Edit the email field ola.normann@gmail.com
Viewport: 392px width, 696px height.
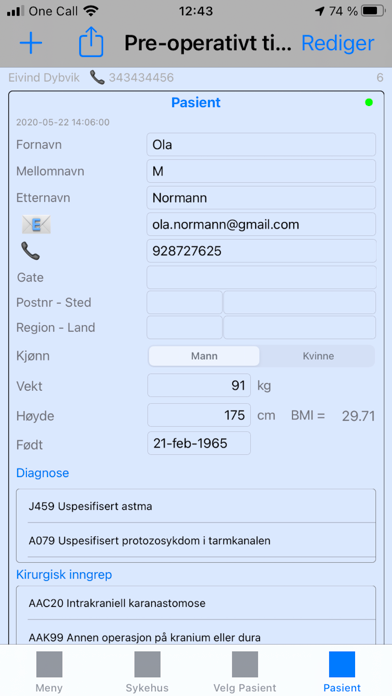(x=261, y=225)
